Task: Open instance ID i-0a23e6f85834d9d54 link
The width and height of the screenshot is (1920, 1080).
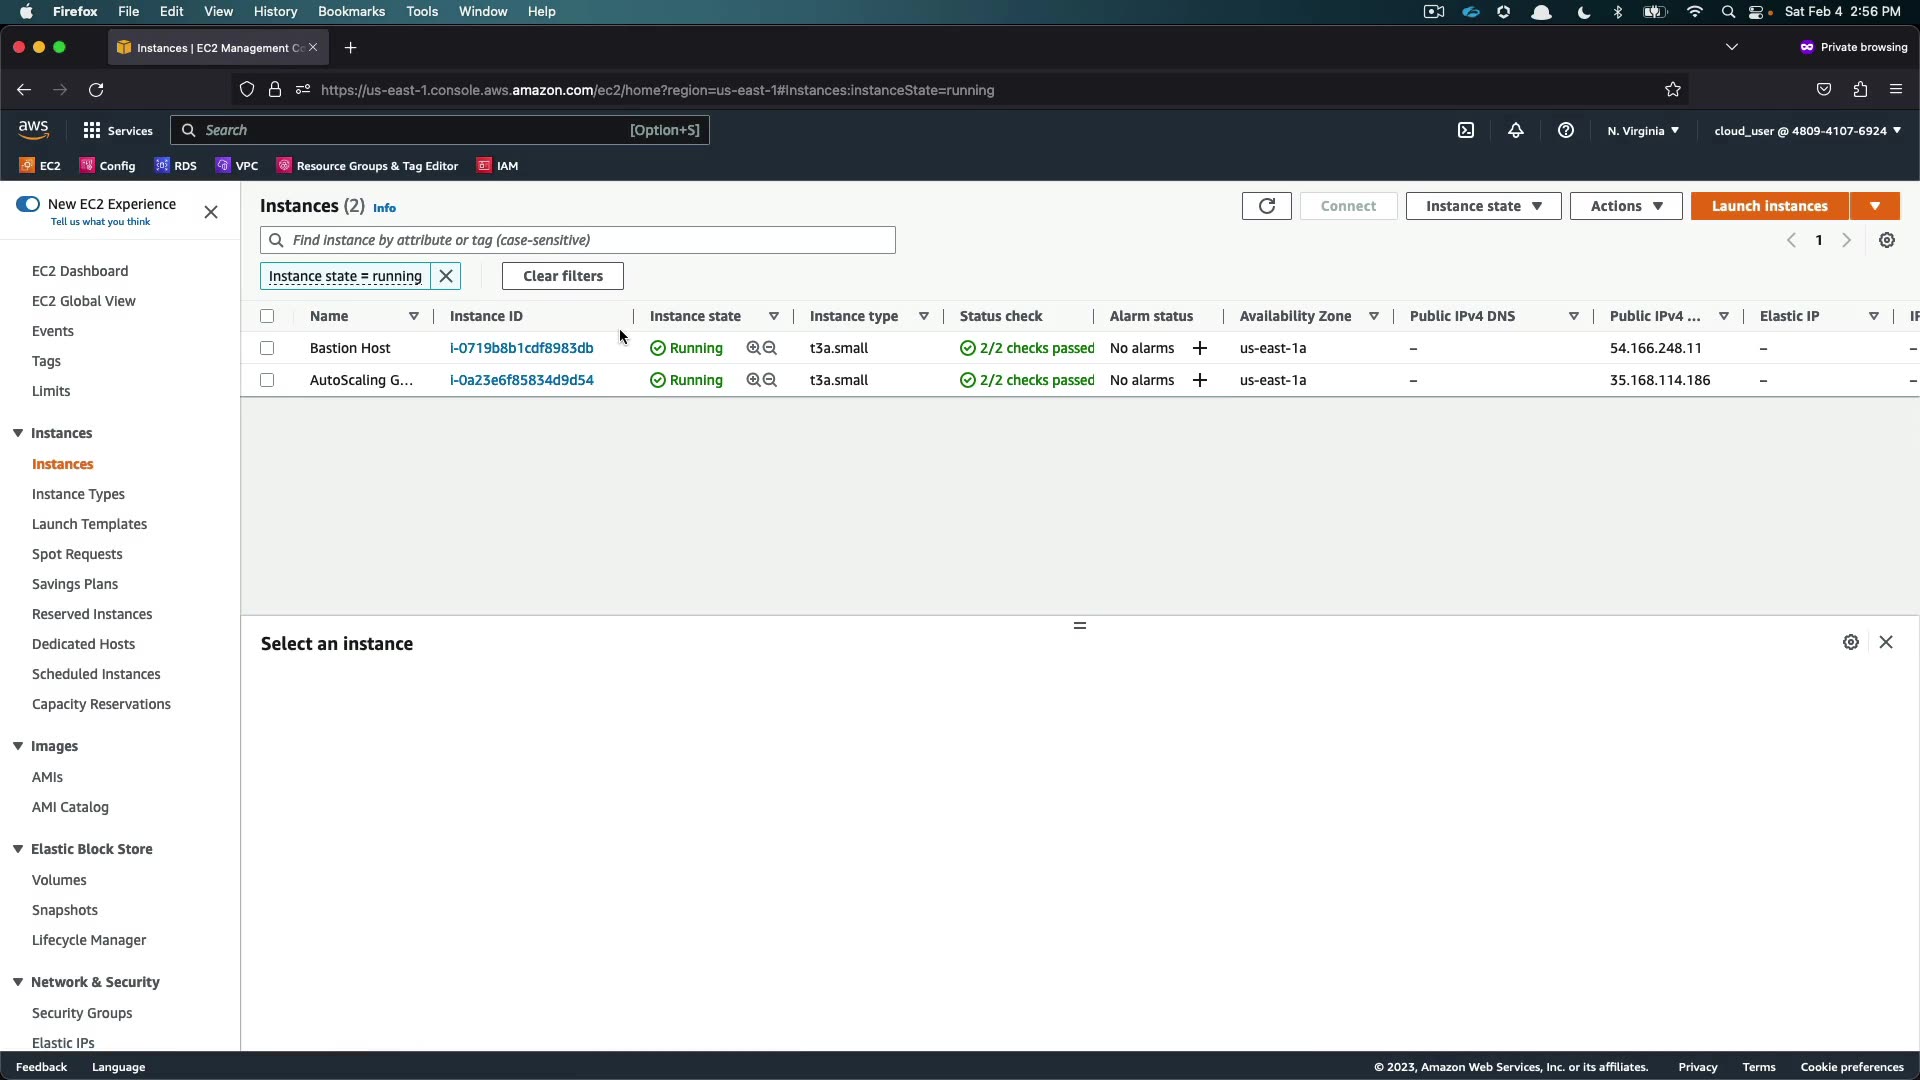Action: pyautogui.click(x=521, y=380)
